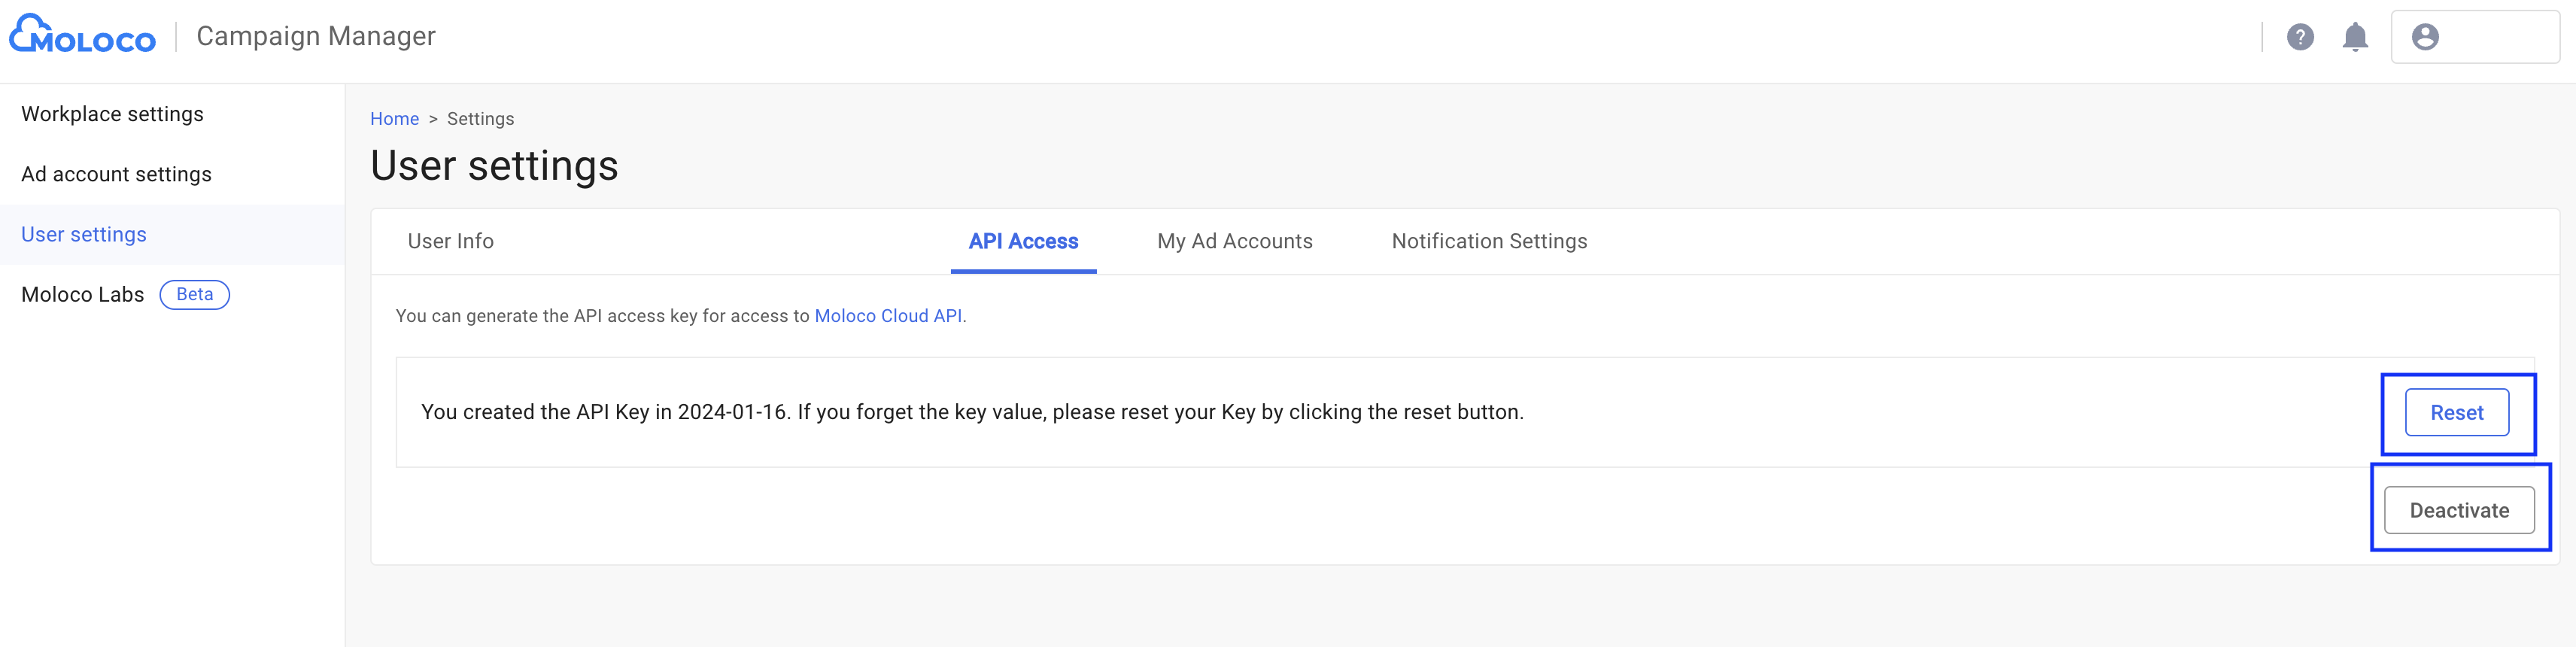
Task: Select the API Access tab
Action: coord(1023,241)
